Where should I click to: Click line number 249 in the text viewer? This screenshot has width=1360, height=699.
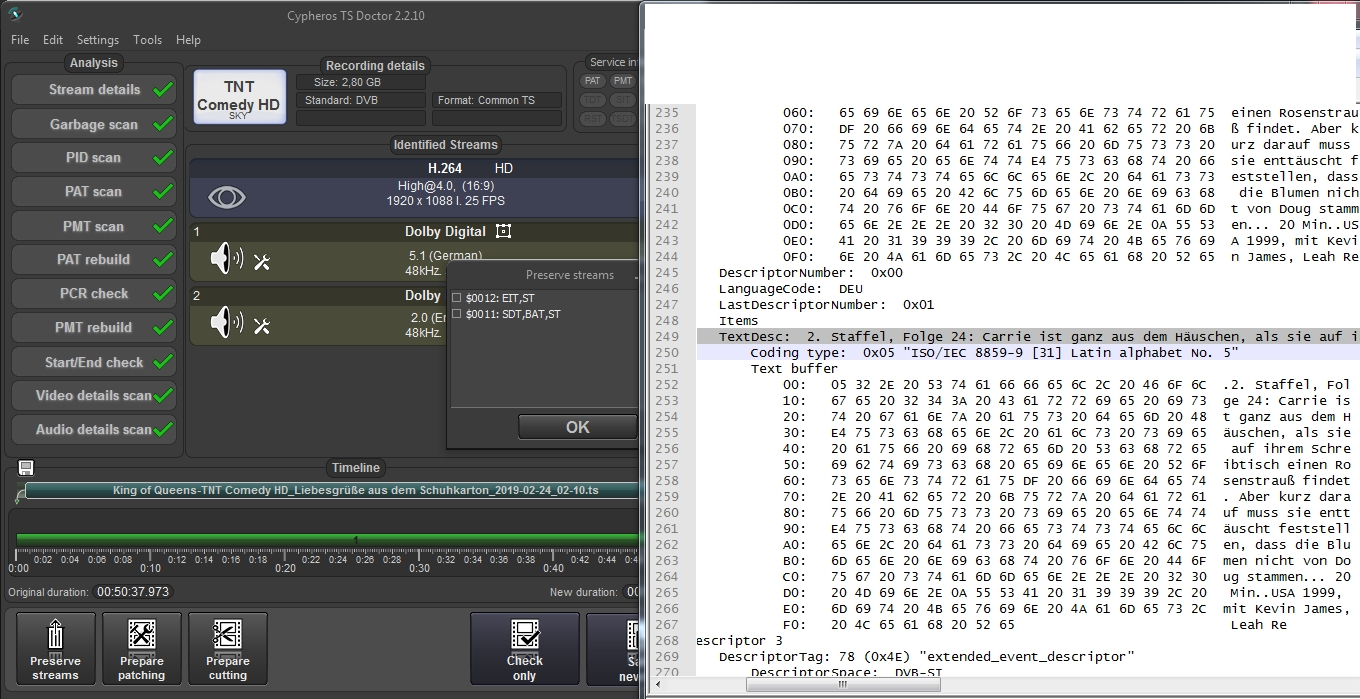pyautogui.click(x=667, y=337)
